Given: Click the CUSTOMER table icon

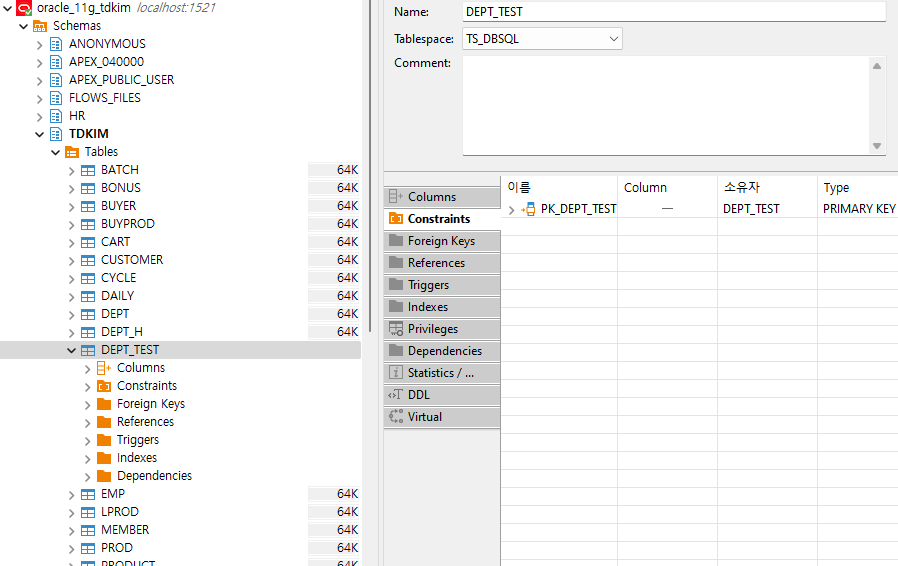Looking at the screenshot, I should coord(88,260).
